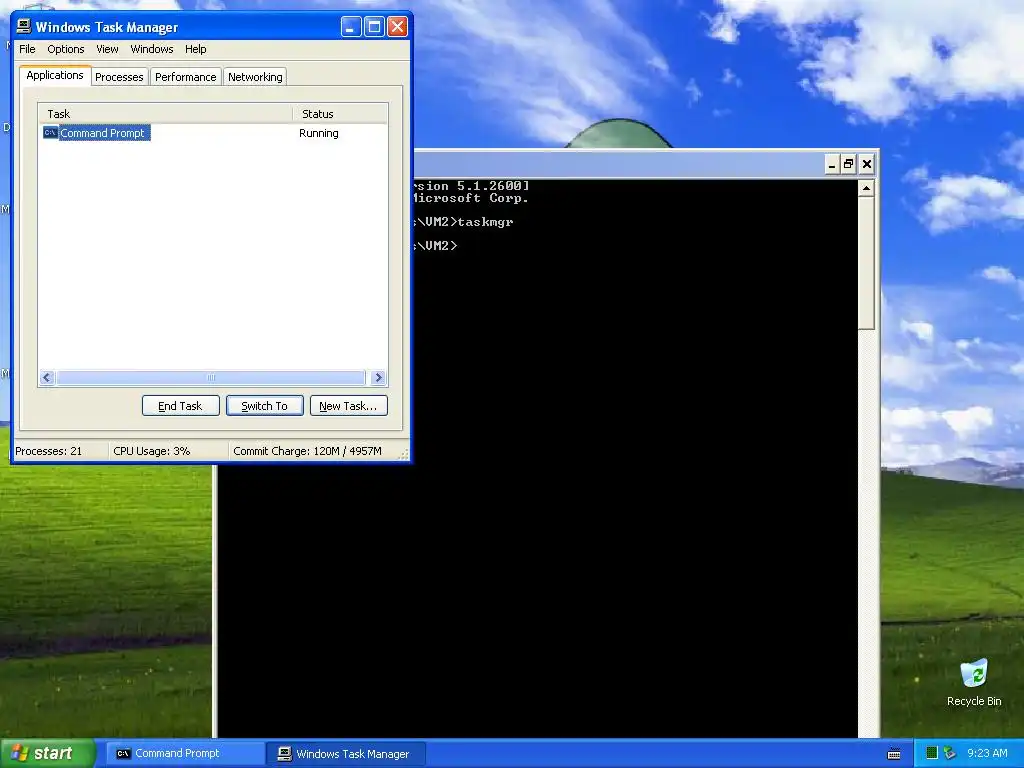Click the network connection tray icon
Image resolution: width=1024 pixels, height=768 pixels.
tap(950, 753)
